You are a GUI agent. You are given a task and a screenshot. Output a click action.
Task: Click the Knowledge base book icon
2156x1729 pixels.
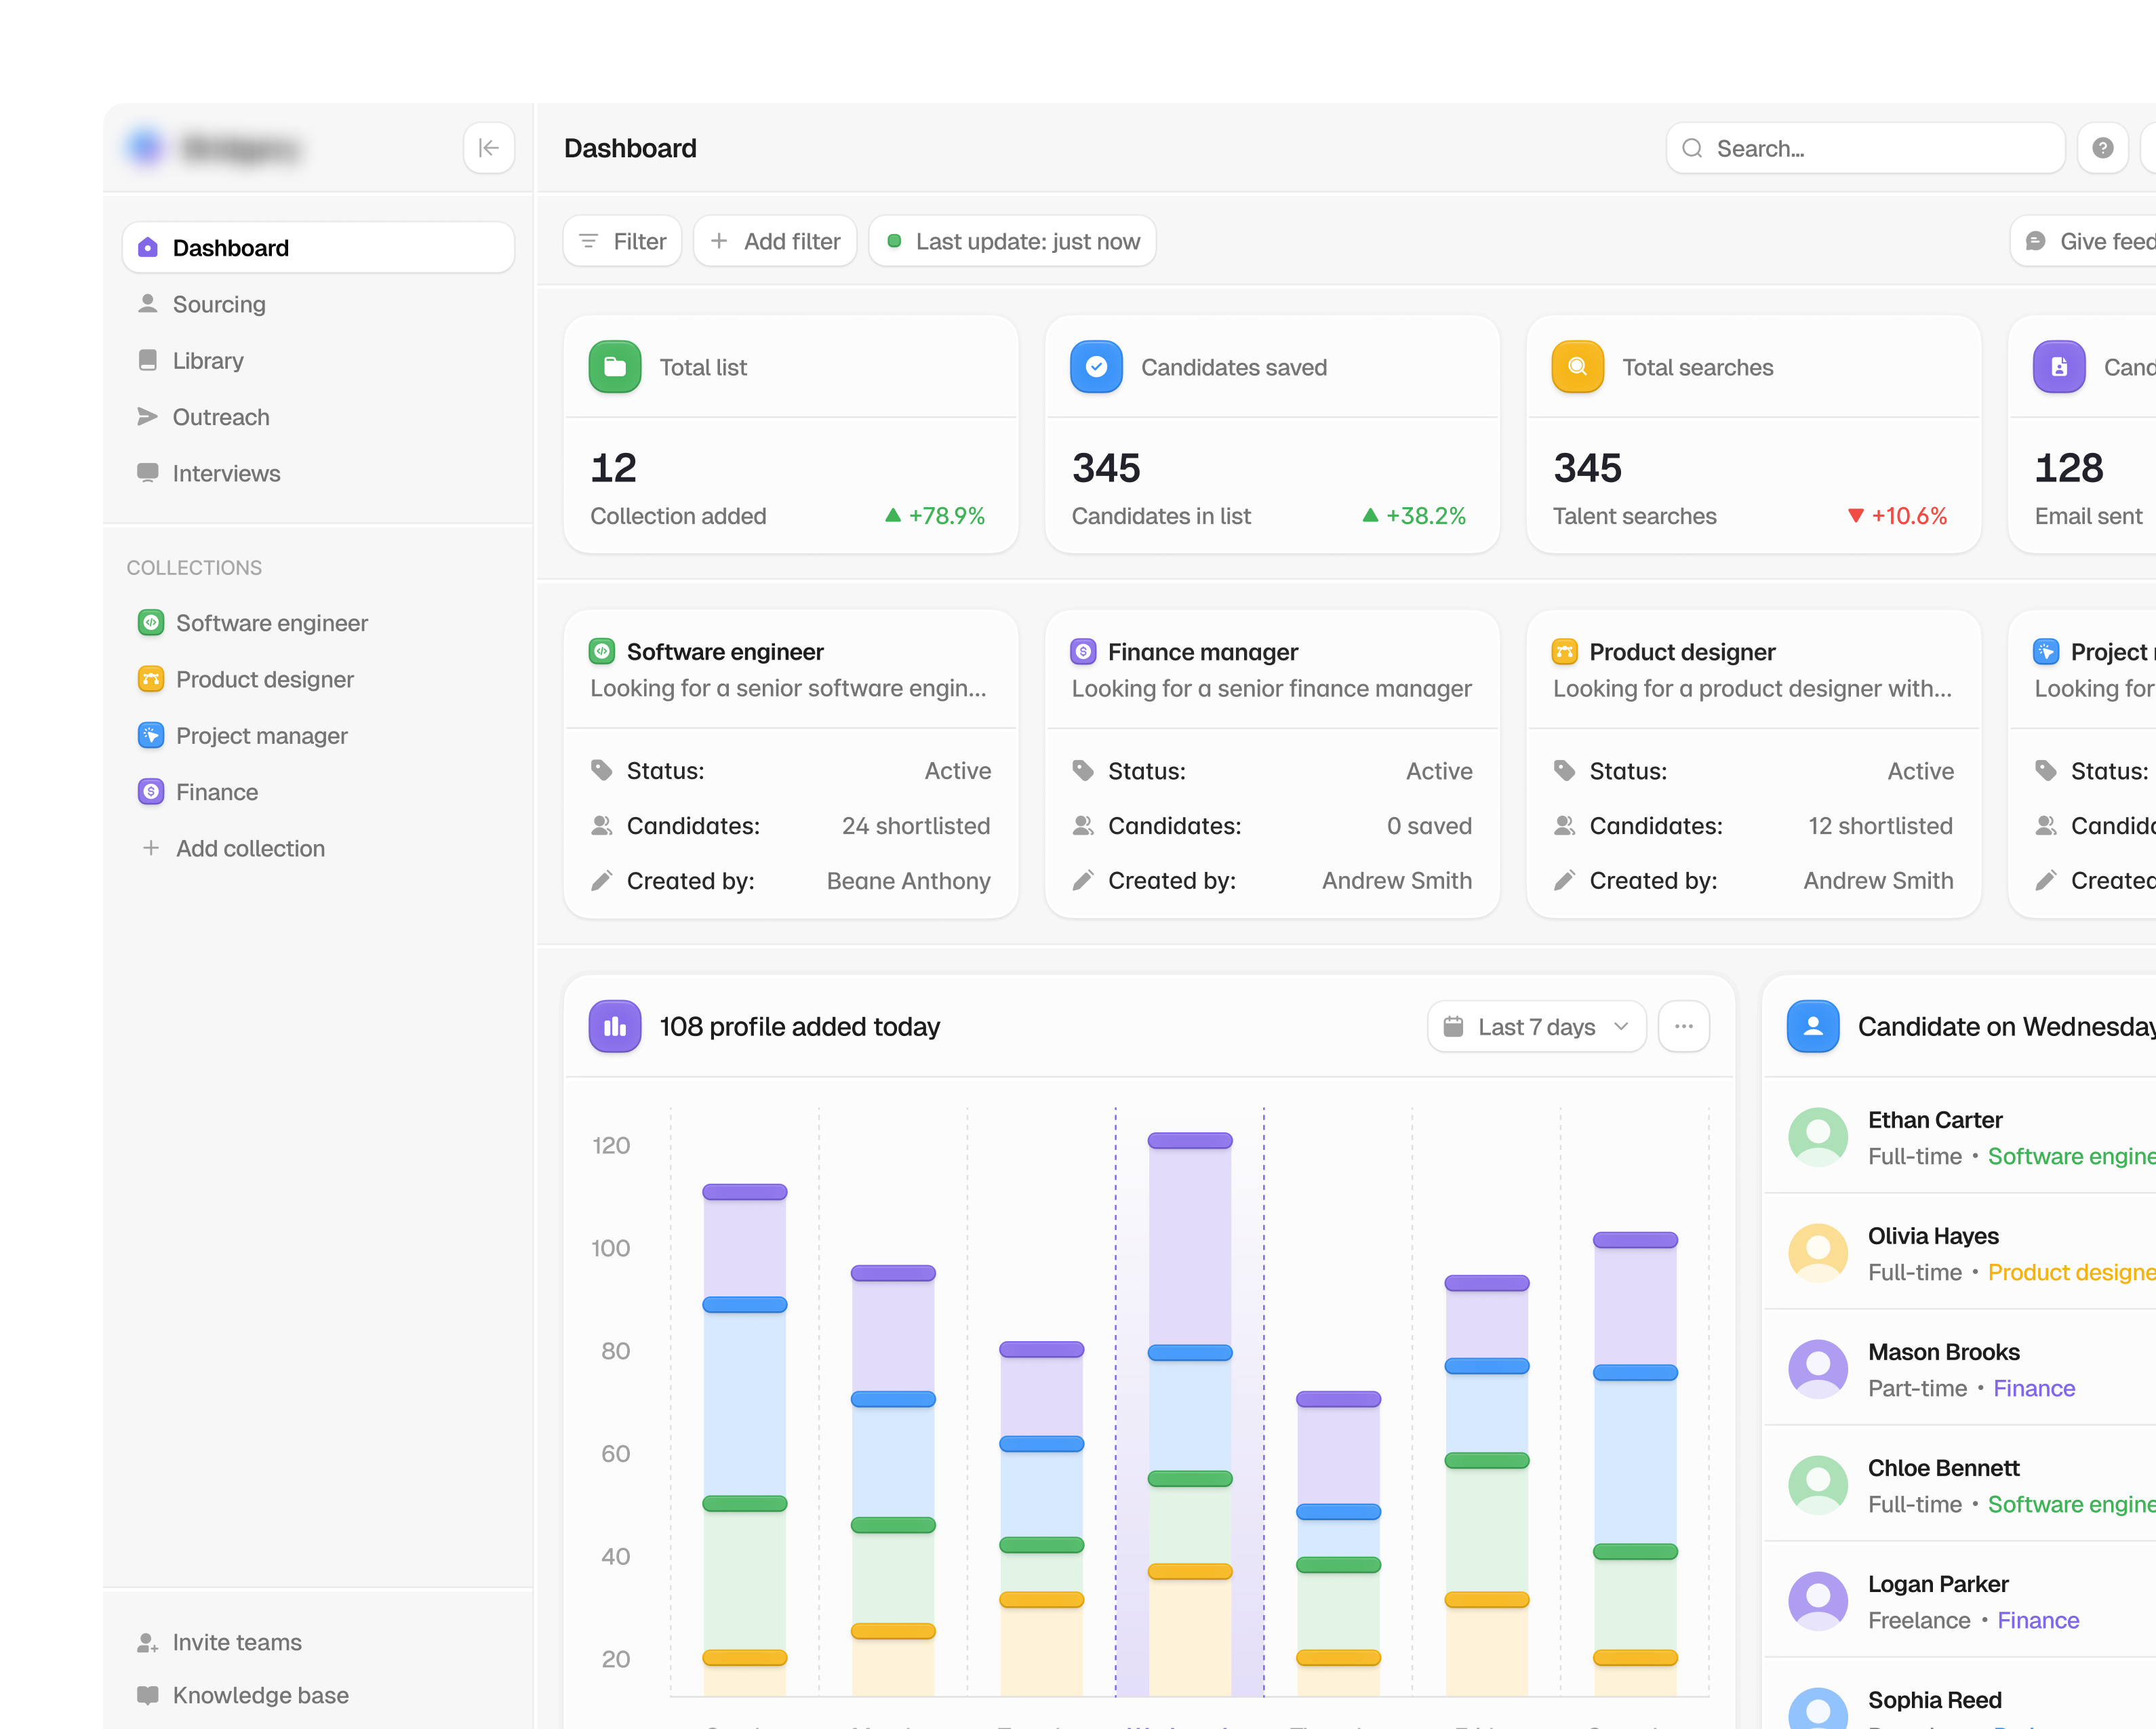tap(148, 1695)
